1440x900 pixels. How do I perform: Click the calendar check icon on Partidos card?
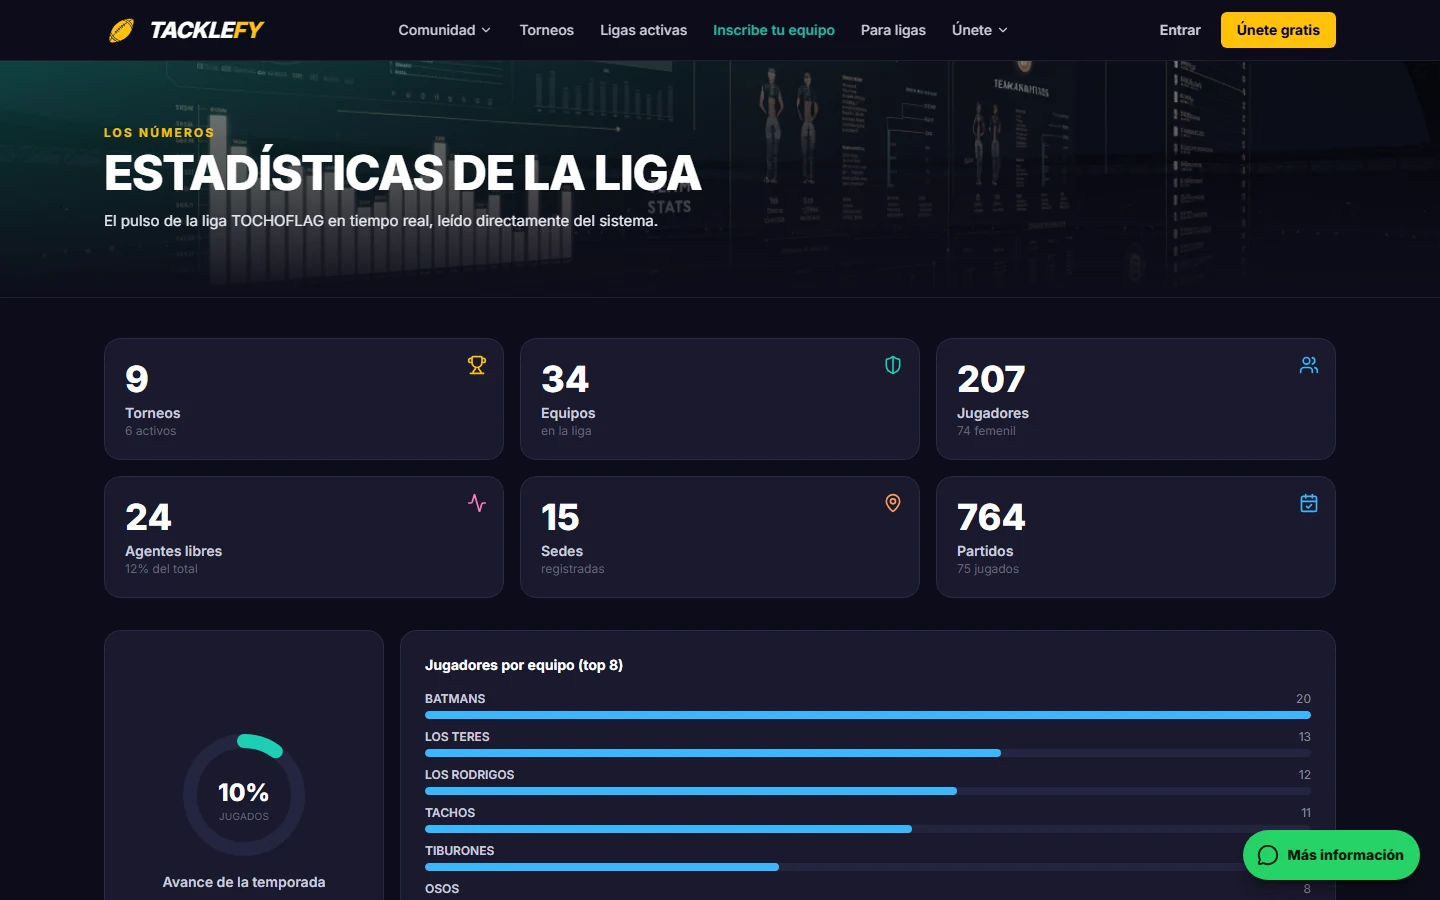click(x=1309, y=503)
